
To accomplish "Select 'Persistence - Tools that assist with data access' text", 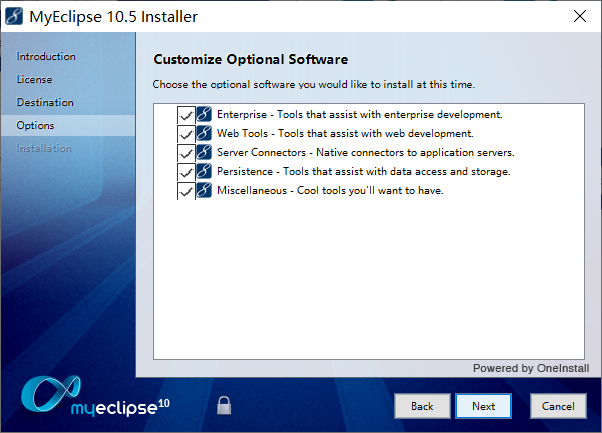I will [x=364, y=171].
